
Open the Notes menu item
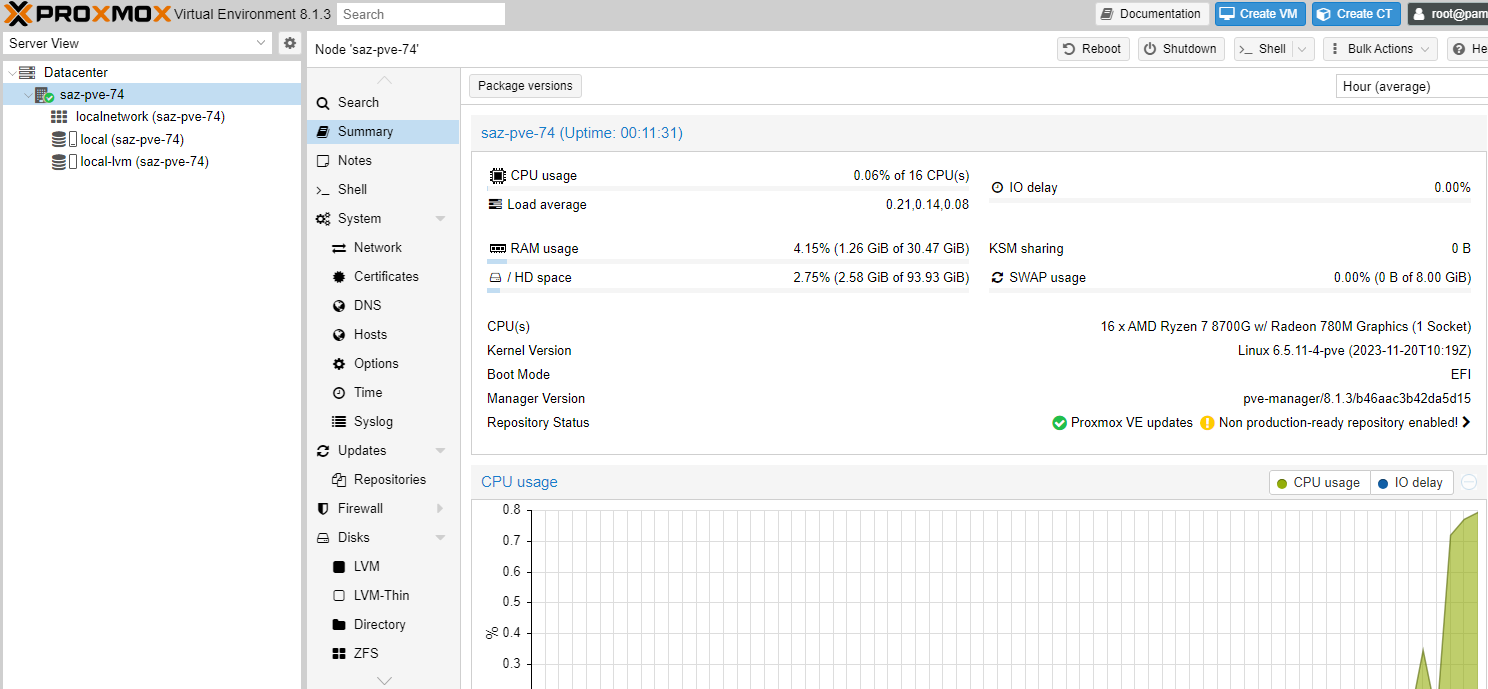coord(383,160)
